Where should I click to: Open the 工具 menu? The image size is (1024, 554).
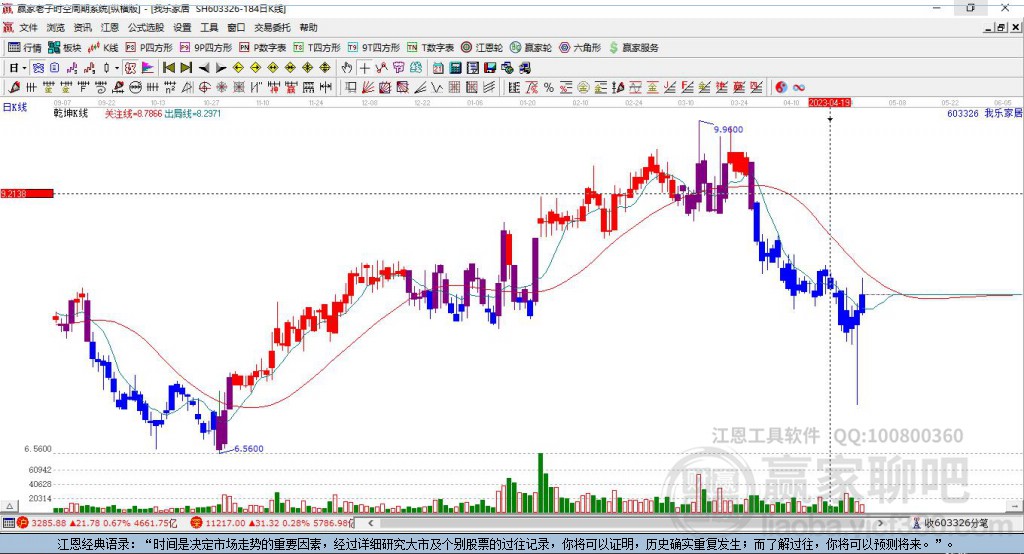coord(209,27)
